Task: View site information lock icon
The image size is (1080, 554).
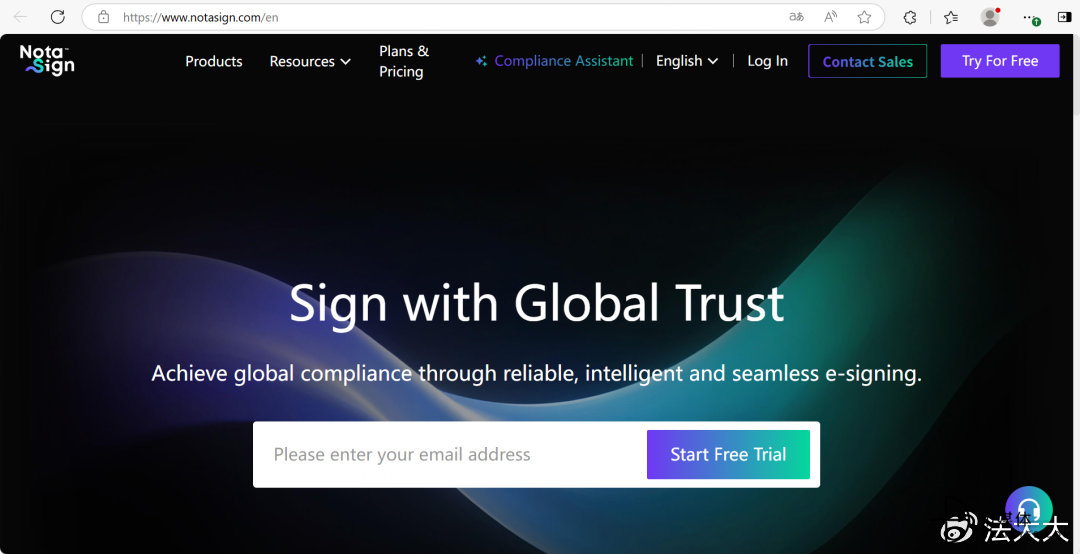Action: (103, 17)
